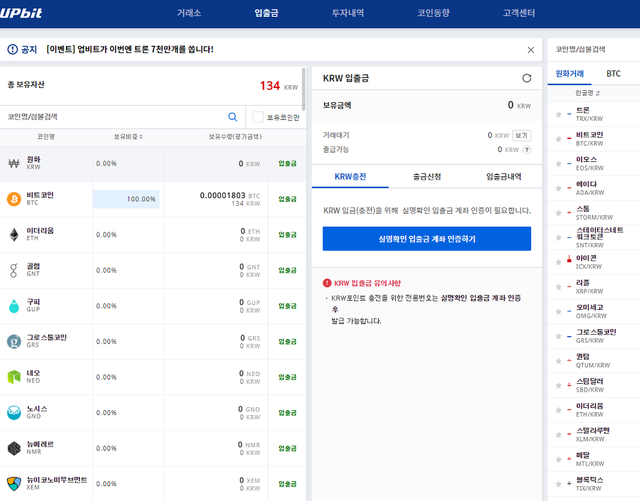This screenshot has height=501, width=640.
Task: Click 입출금 for 이더리움 ETH row
Action: point(287,234)
